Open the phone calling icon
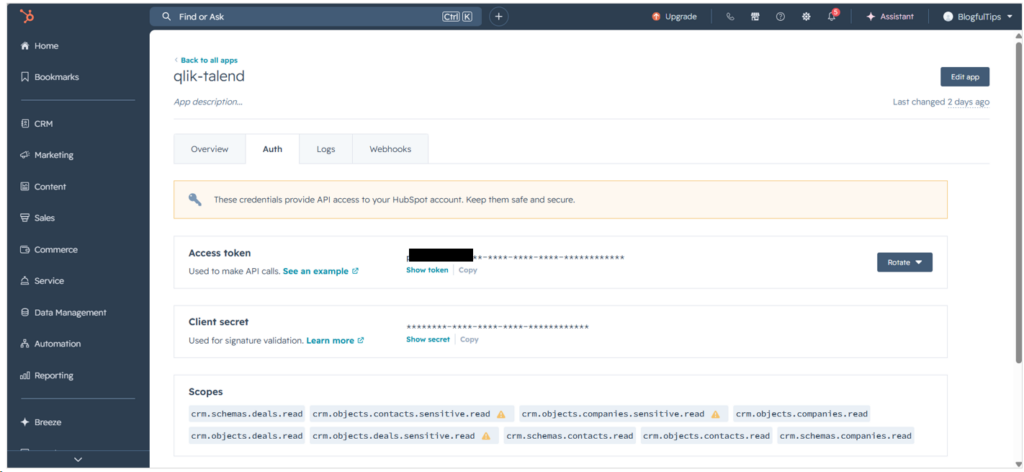 pyautogui.click(x=730, y=17)
